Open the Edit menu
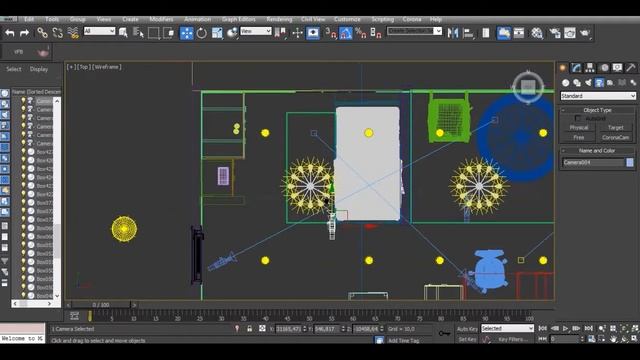 click(29, 19)
